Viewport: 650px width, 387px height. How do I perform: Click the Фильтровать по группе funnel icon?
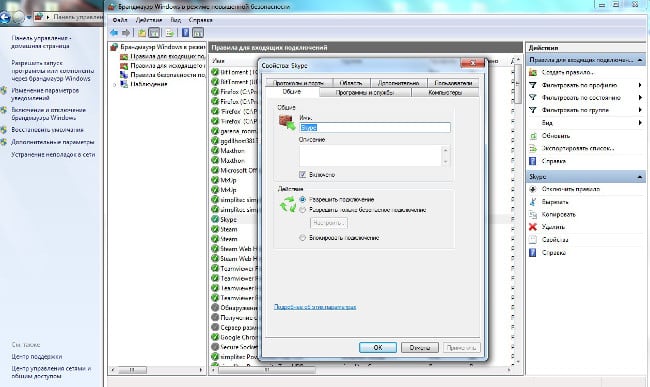coord(533,110)
